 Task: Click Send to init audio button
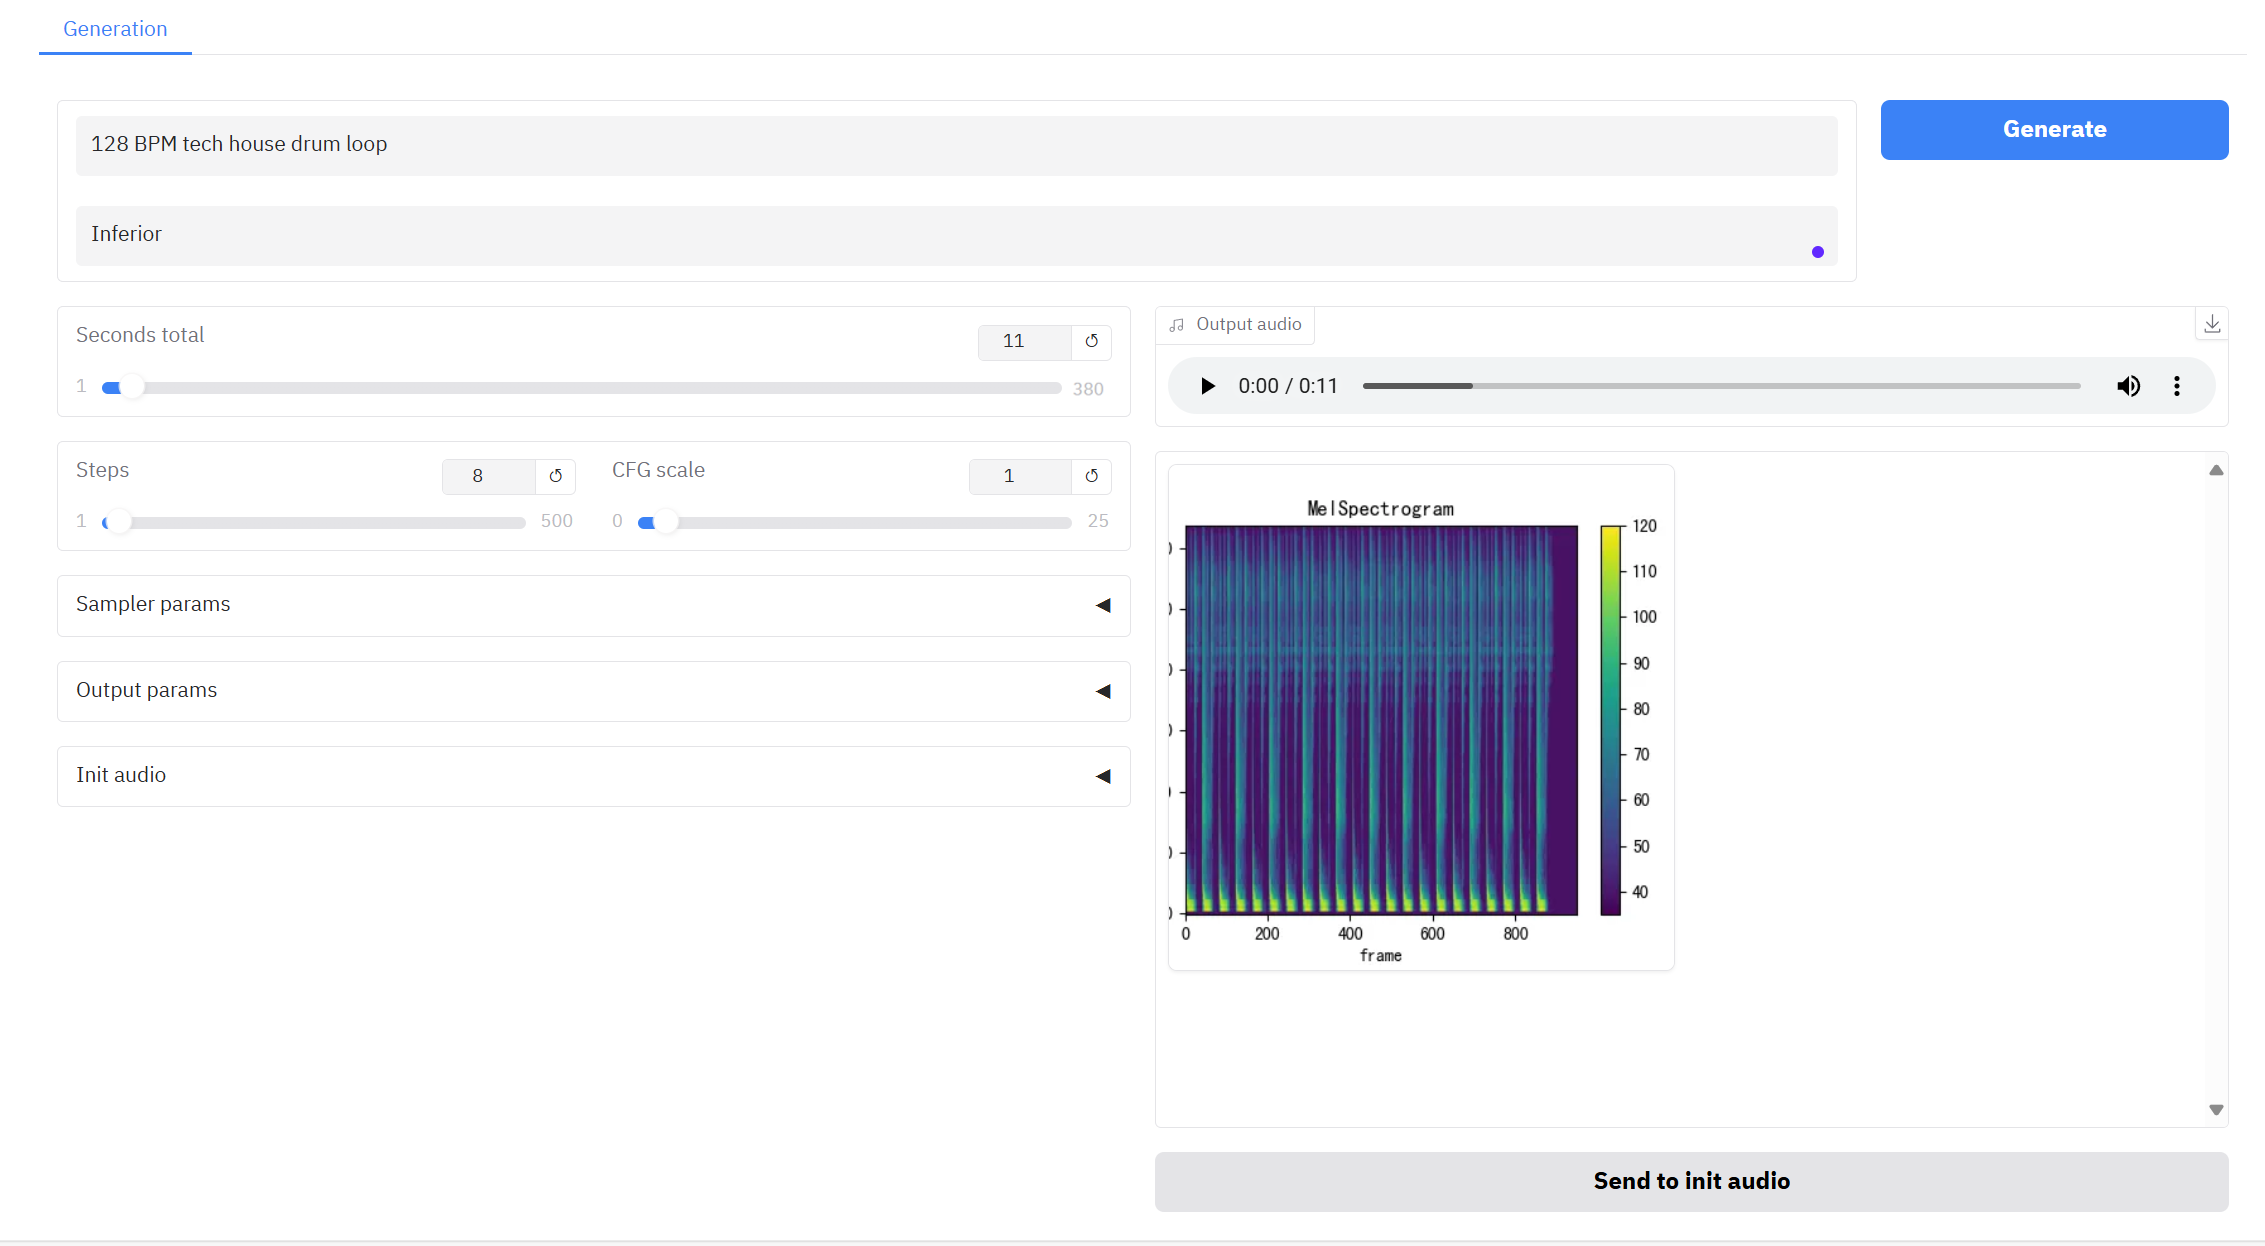(x=1690, y=1181)
